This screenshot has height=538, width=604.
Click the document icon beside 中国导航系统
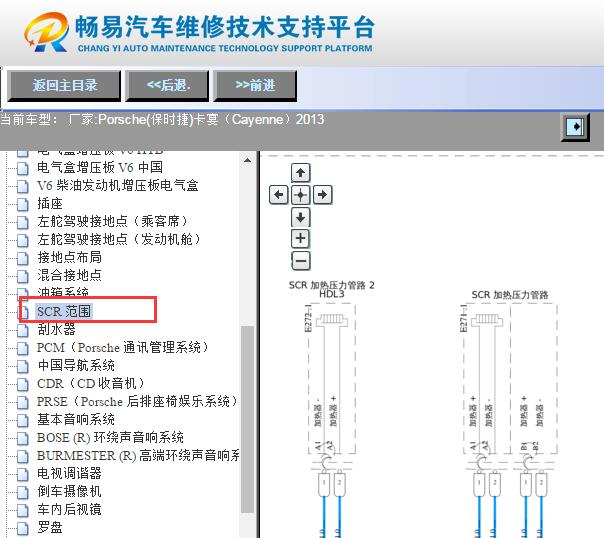click(23, 366)
